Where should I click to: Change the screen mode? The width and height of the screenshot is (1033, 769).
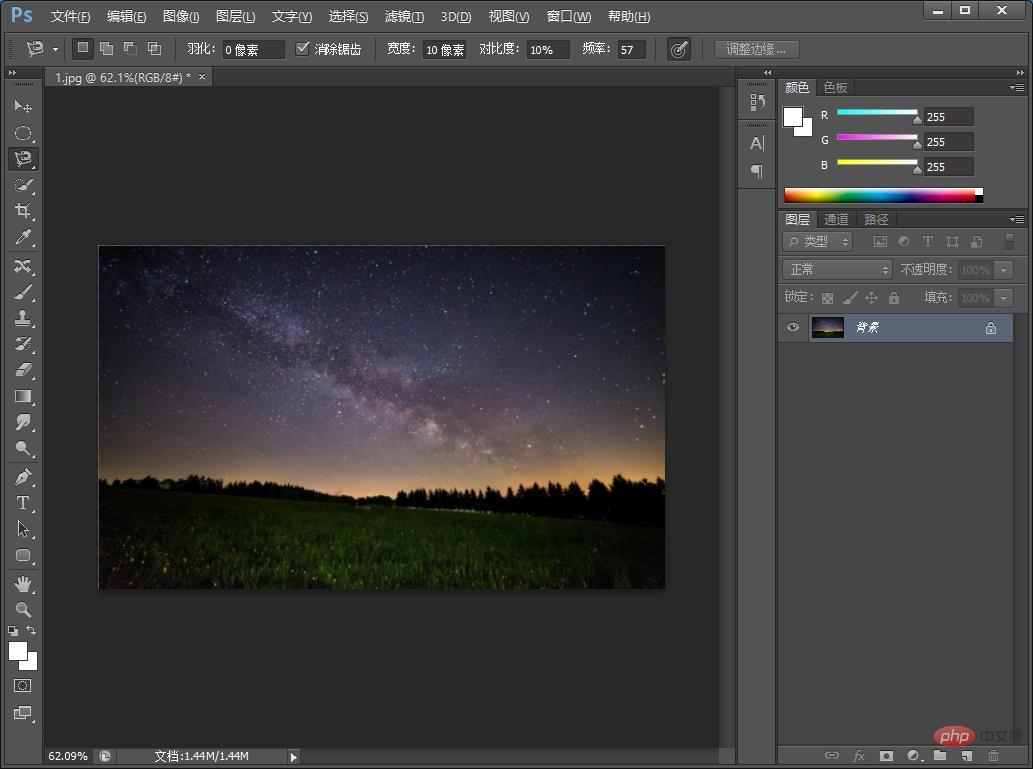[x=22, y=713]
